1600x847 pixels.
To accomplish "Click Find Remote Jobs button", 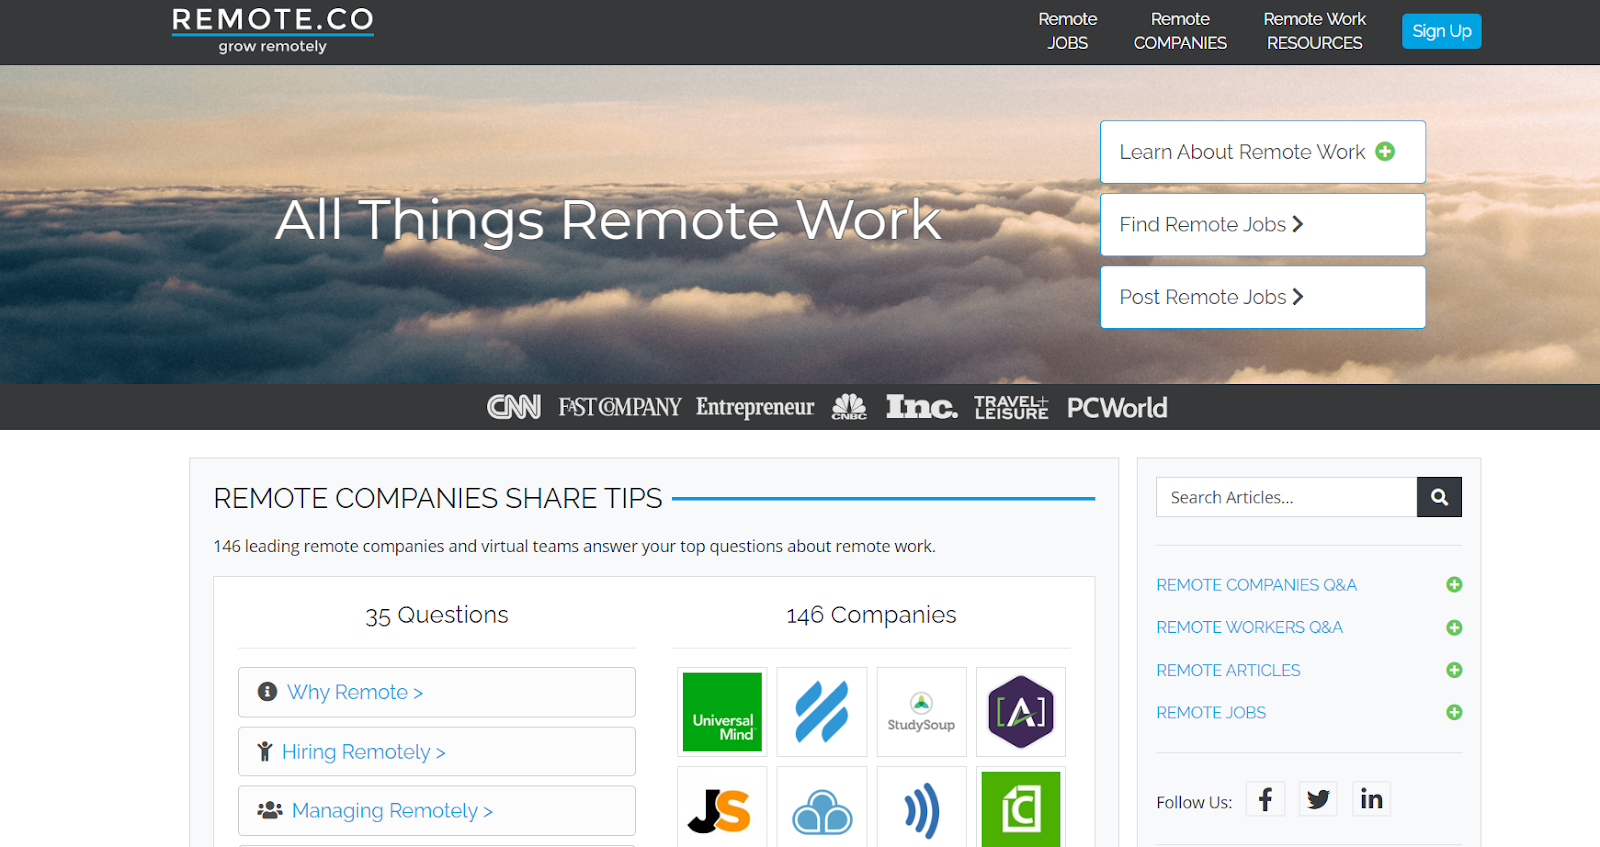I will coord(1262,225).
